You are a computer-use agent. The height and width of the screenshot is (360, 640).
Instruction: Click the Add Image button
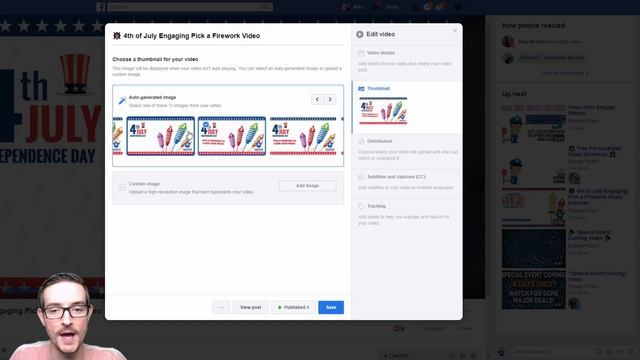[307, 186]
